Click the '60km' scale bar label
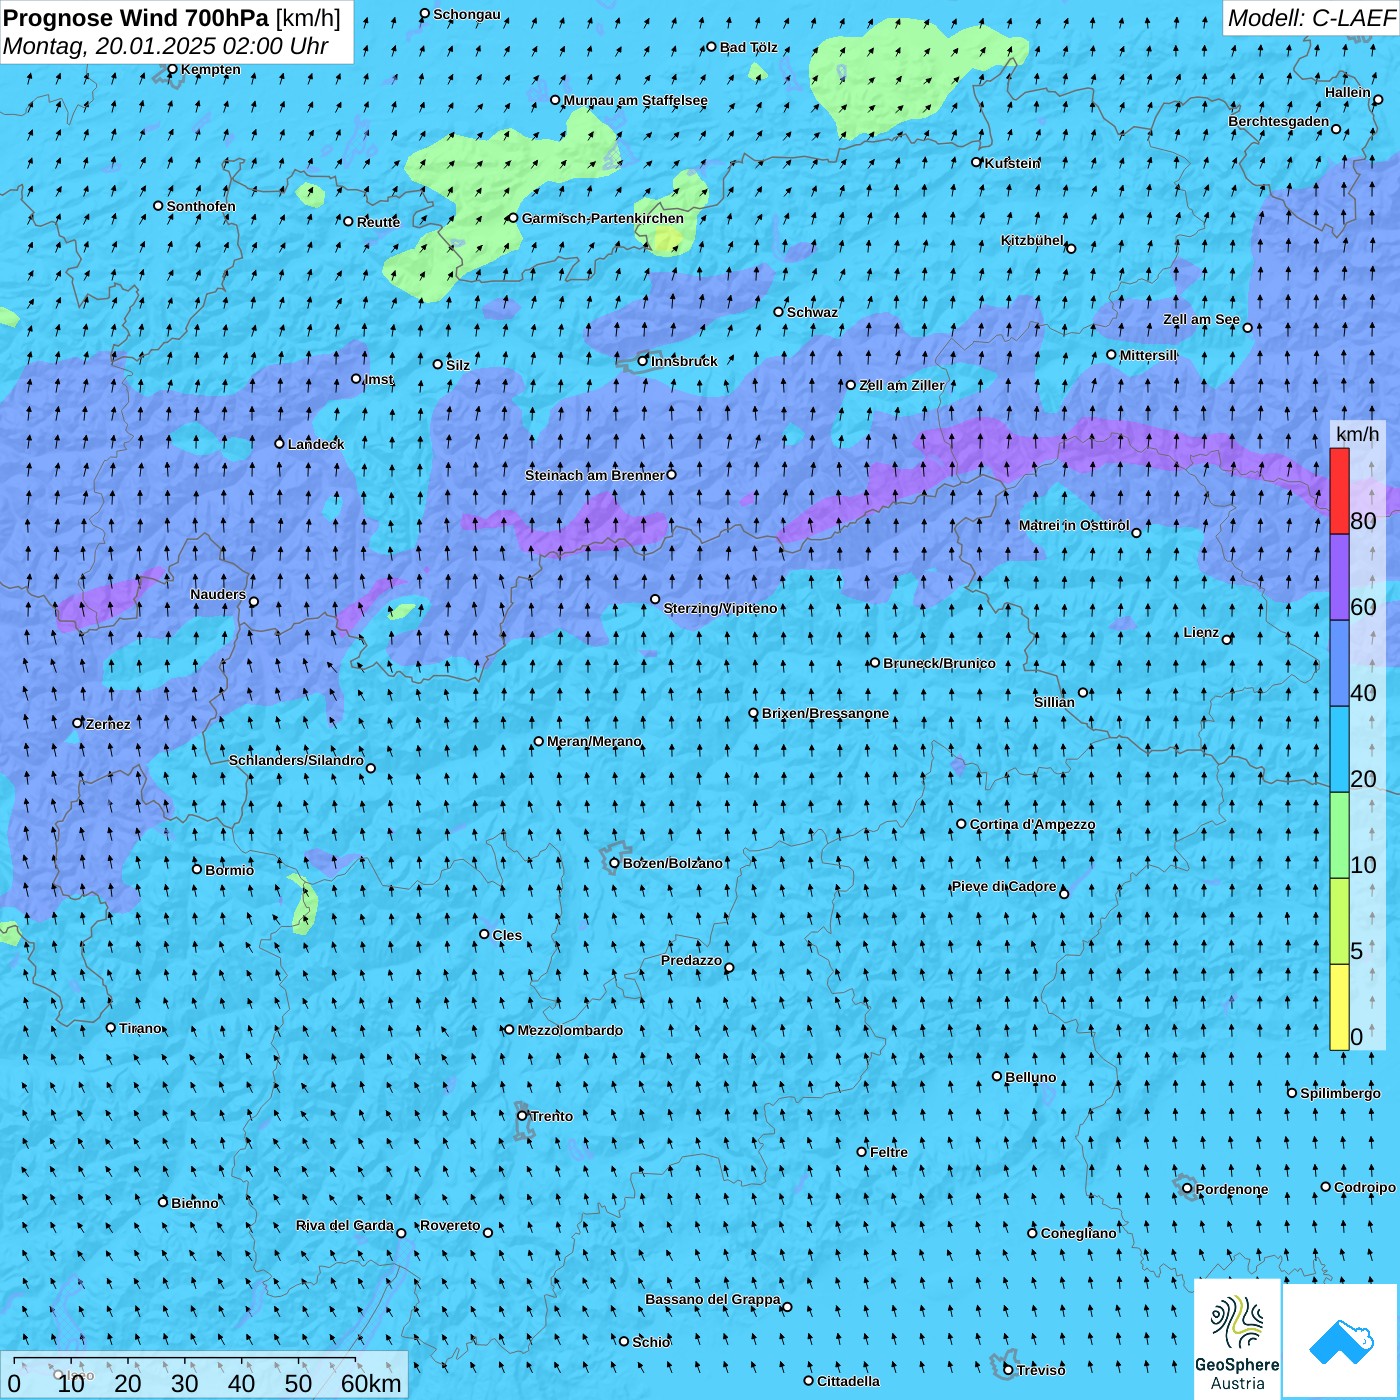Screen dimensions: 1400x1400 pyautogui.click(x=371, y=1383)
